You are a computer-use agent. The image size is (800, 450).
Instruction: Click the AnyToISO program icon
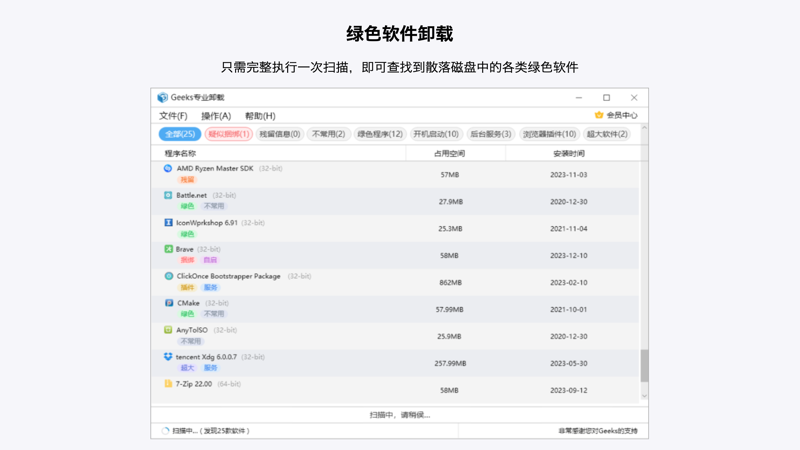(168, 330)
